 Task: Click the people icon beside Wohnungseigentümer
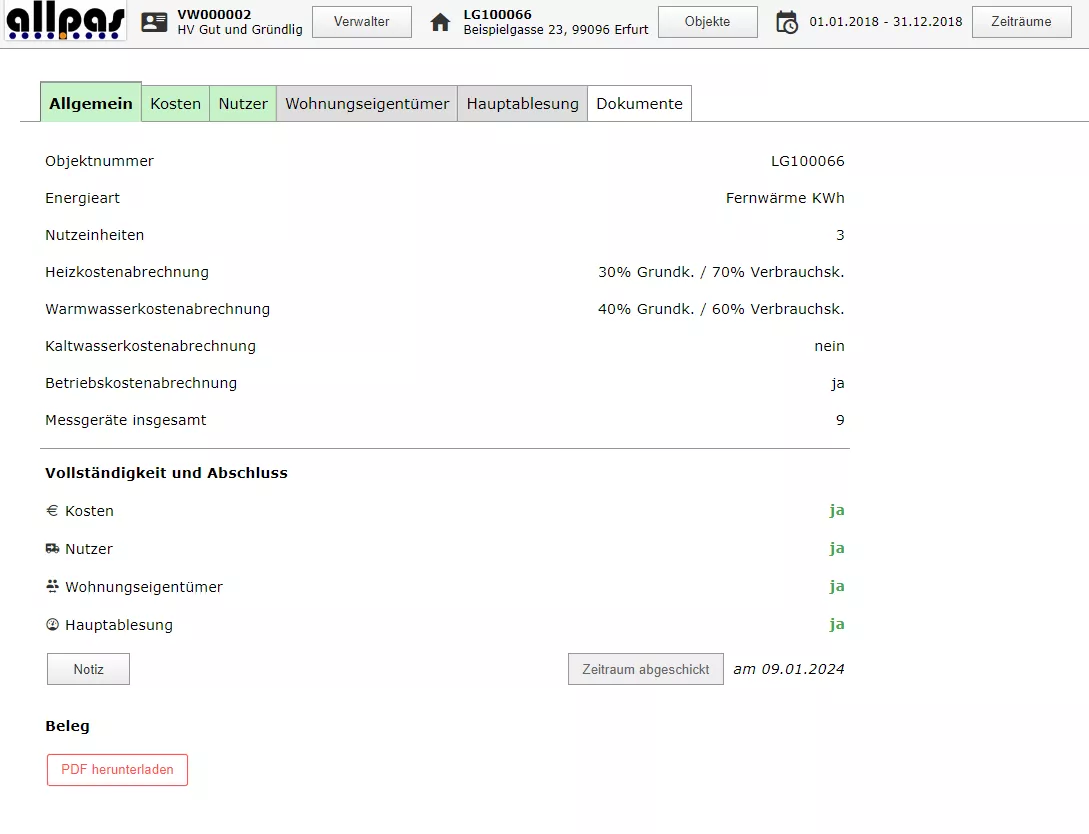pos(52,587)
